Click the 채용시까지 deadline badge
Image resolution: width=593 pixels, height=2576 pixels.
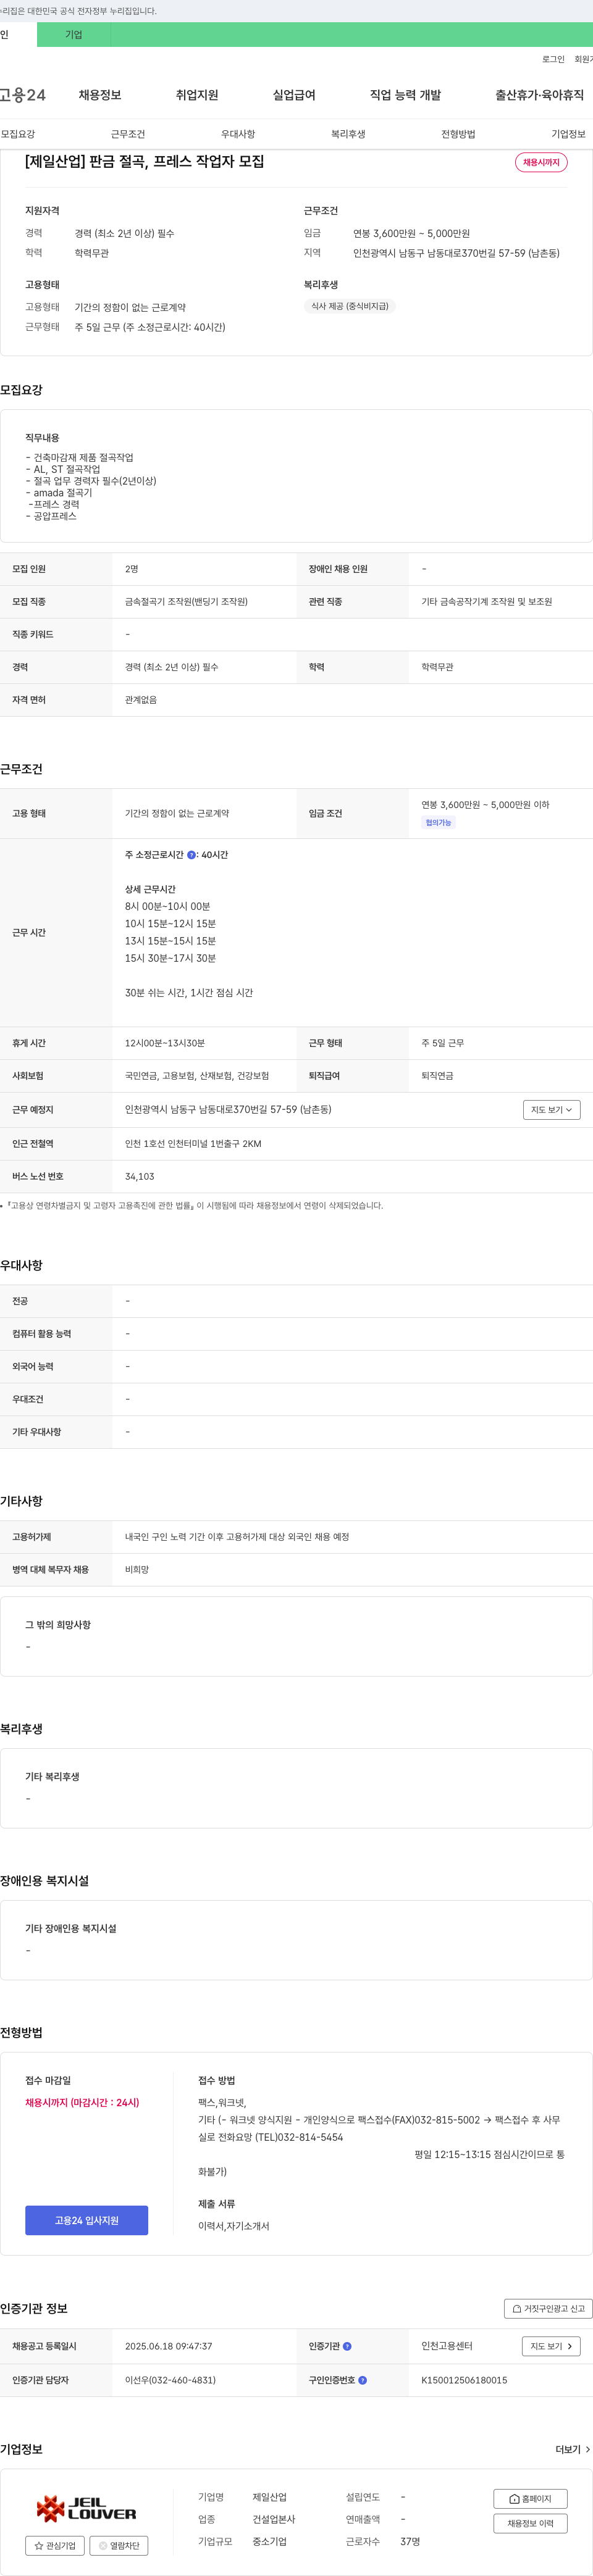541,162
